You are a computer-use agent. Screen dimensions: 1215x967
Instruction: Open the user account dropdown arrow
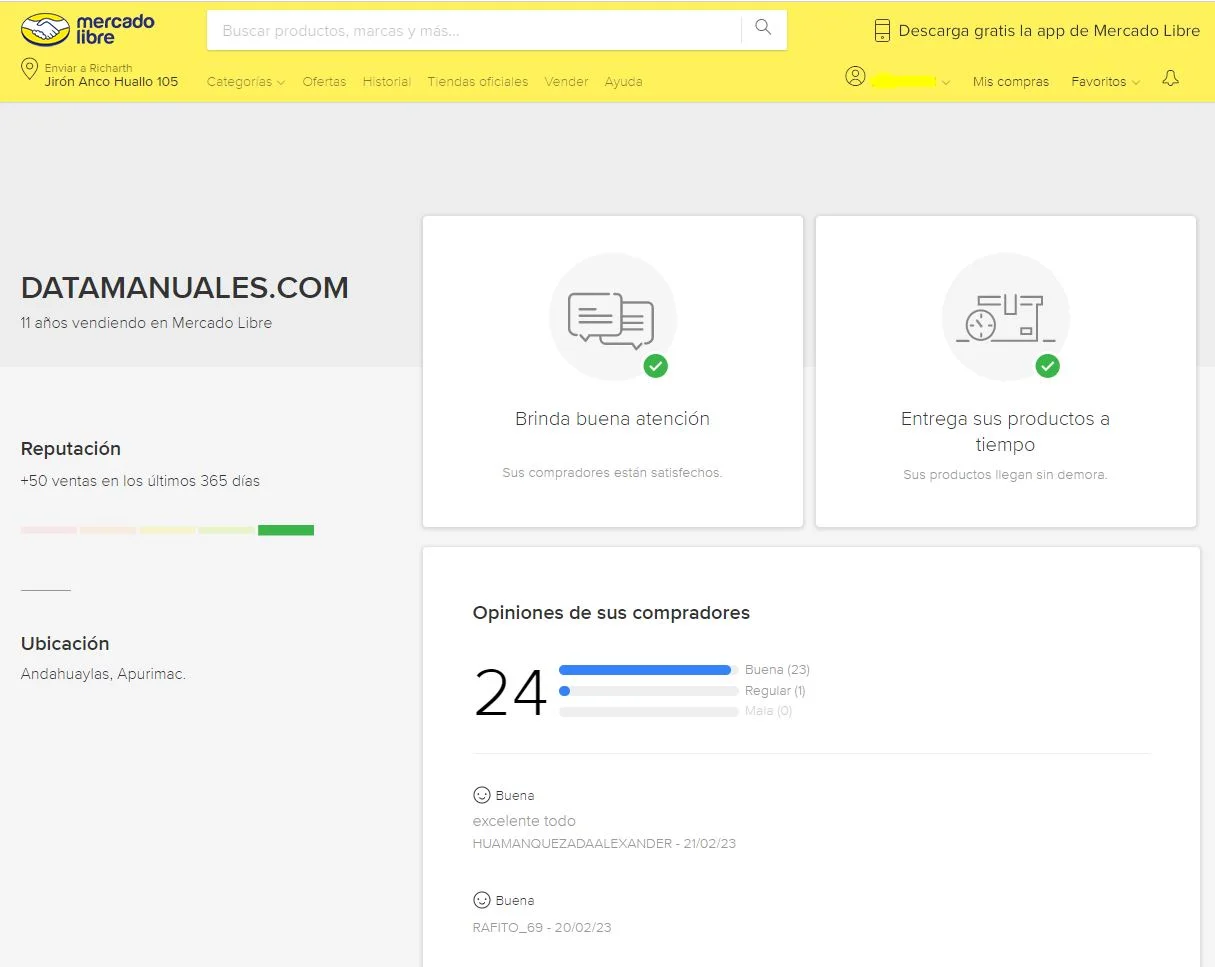(x=946, y=83)
